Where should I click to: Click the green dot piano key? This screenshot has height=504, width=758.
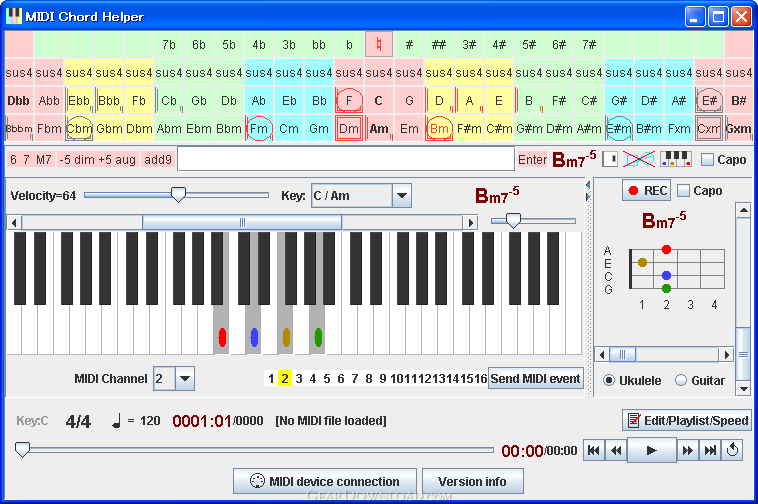point(318,337)
